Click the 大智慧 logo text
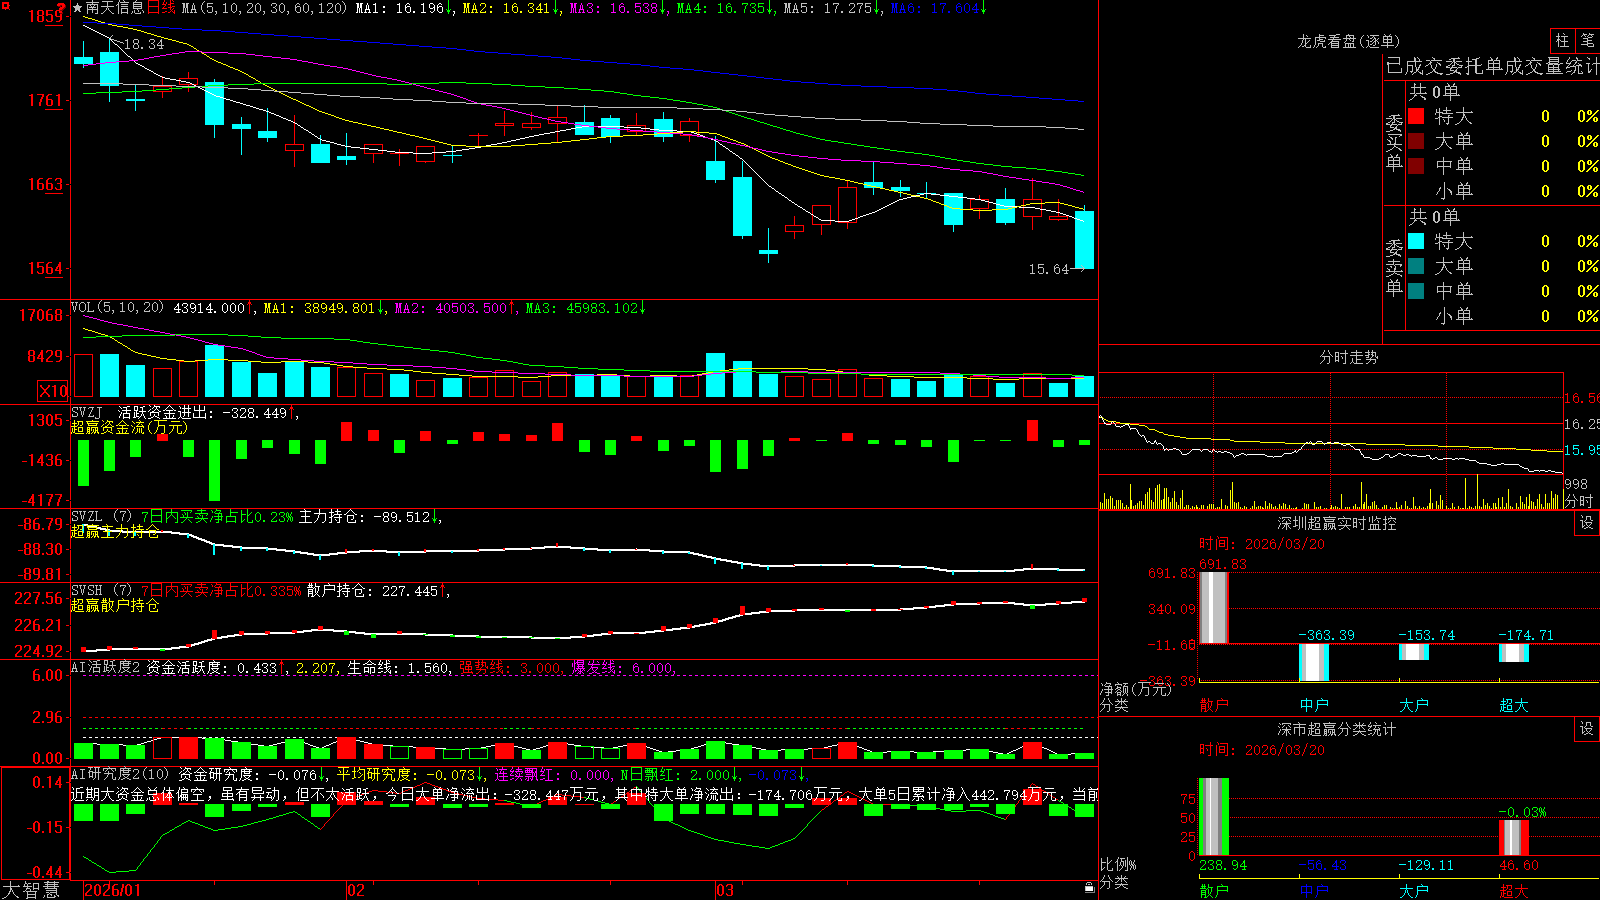Screen dimensions: 1600x900 (31, 889)
